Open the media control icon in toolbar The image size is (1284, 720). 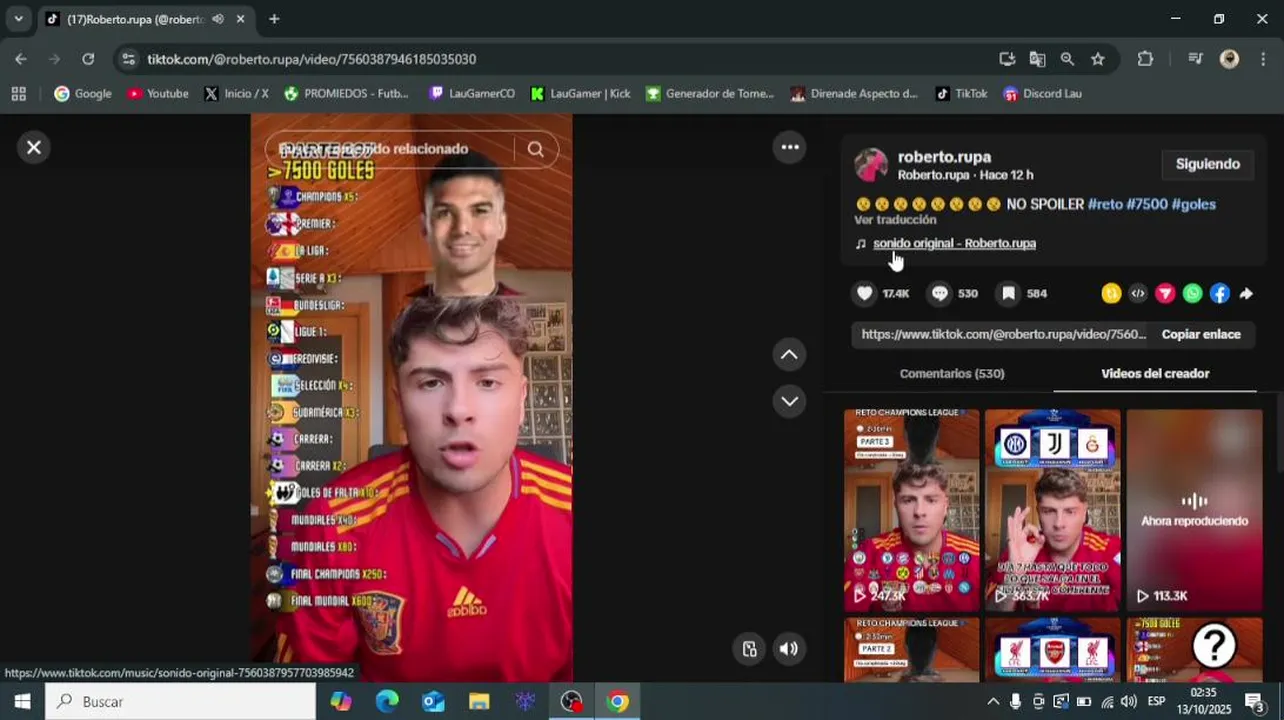click(x=1195, y=59)
